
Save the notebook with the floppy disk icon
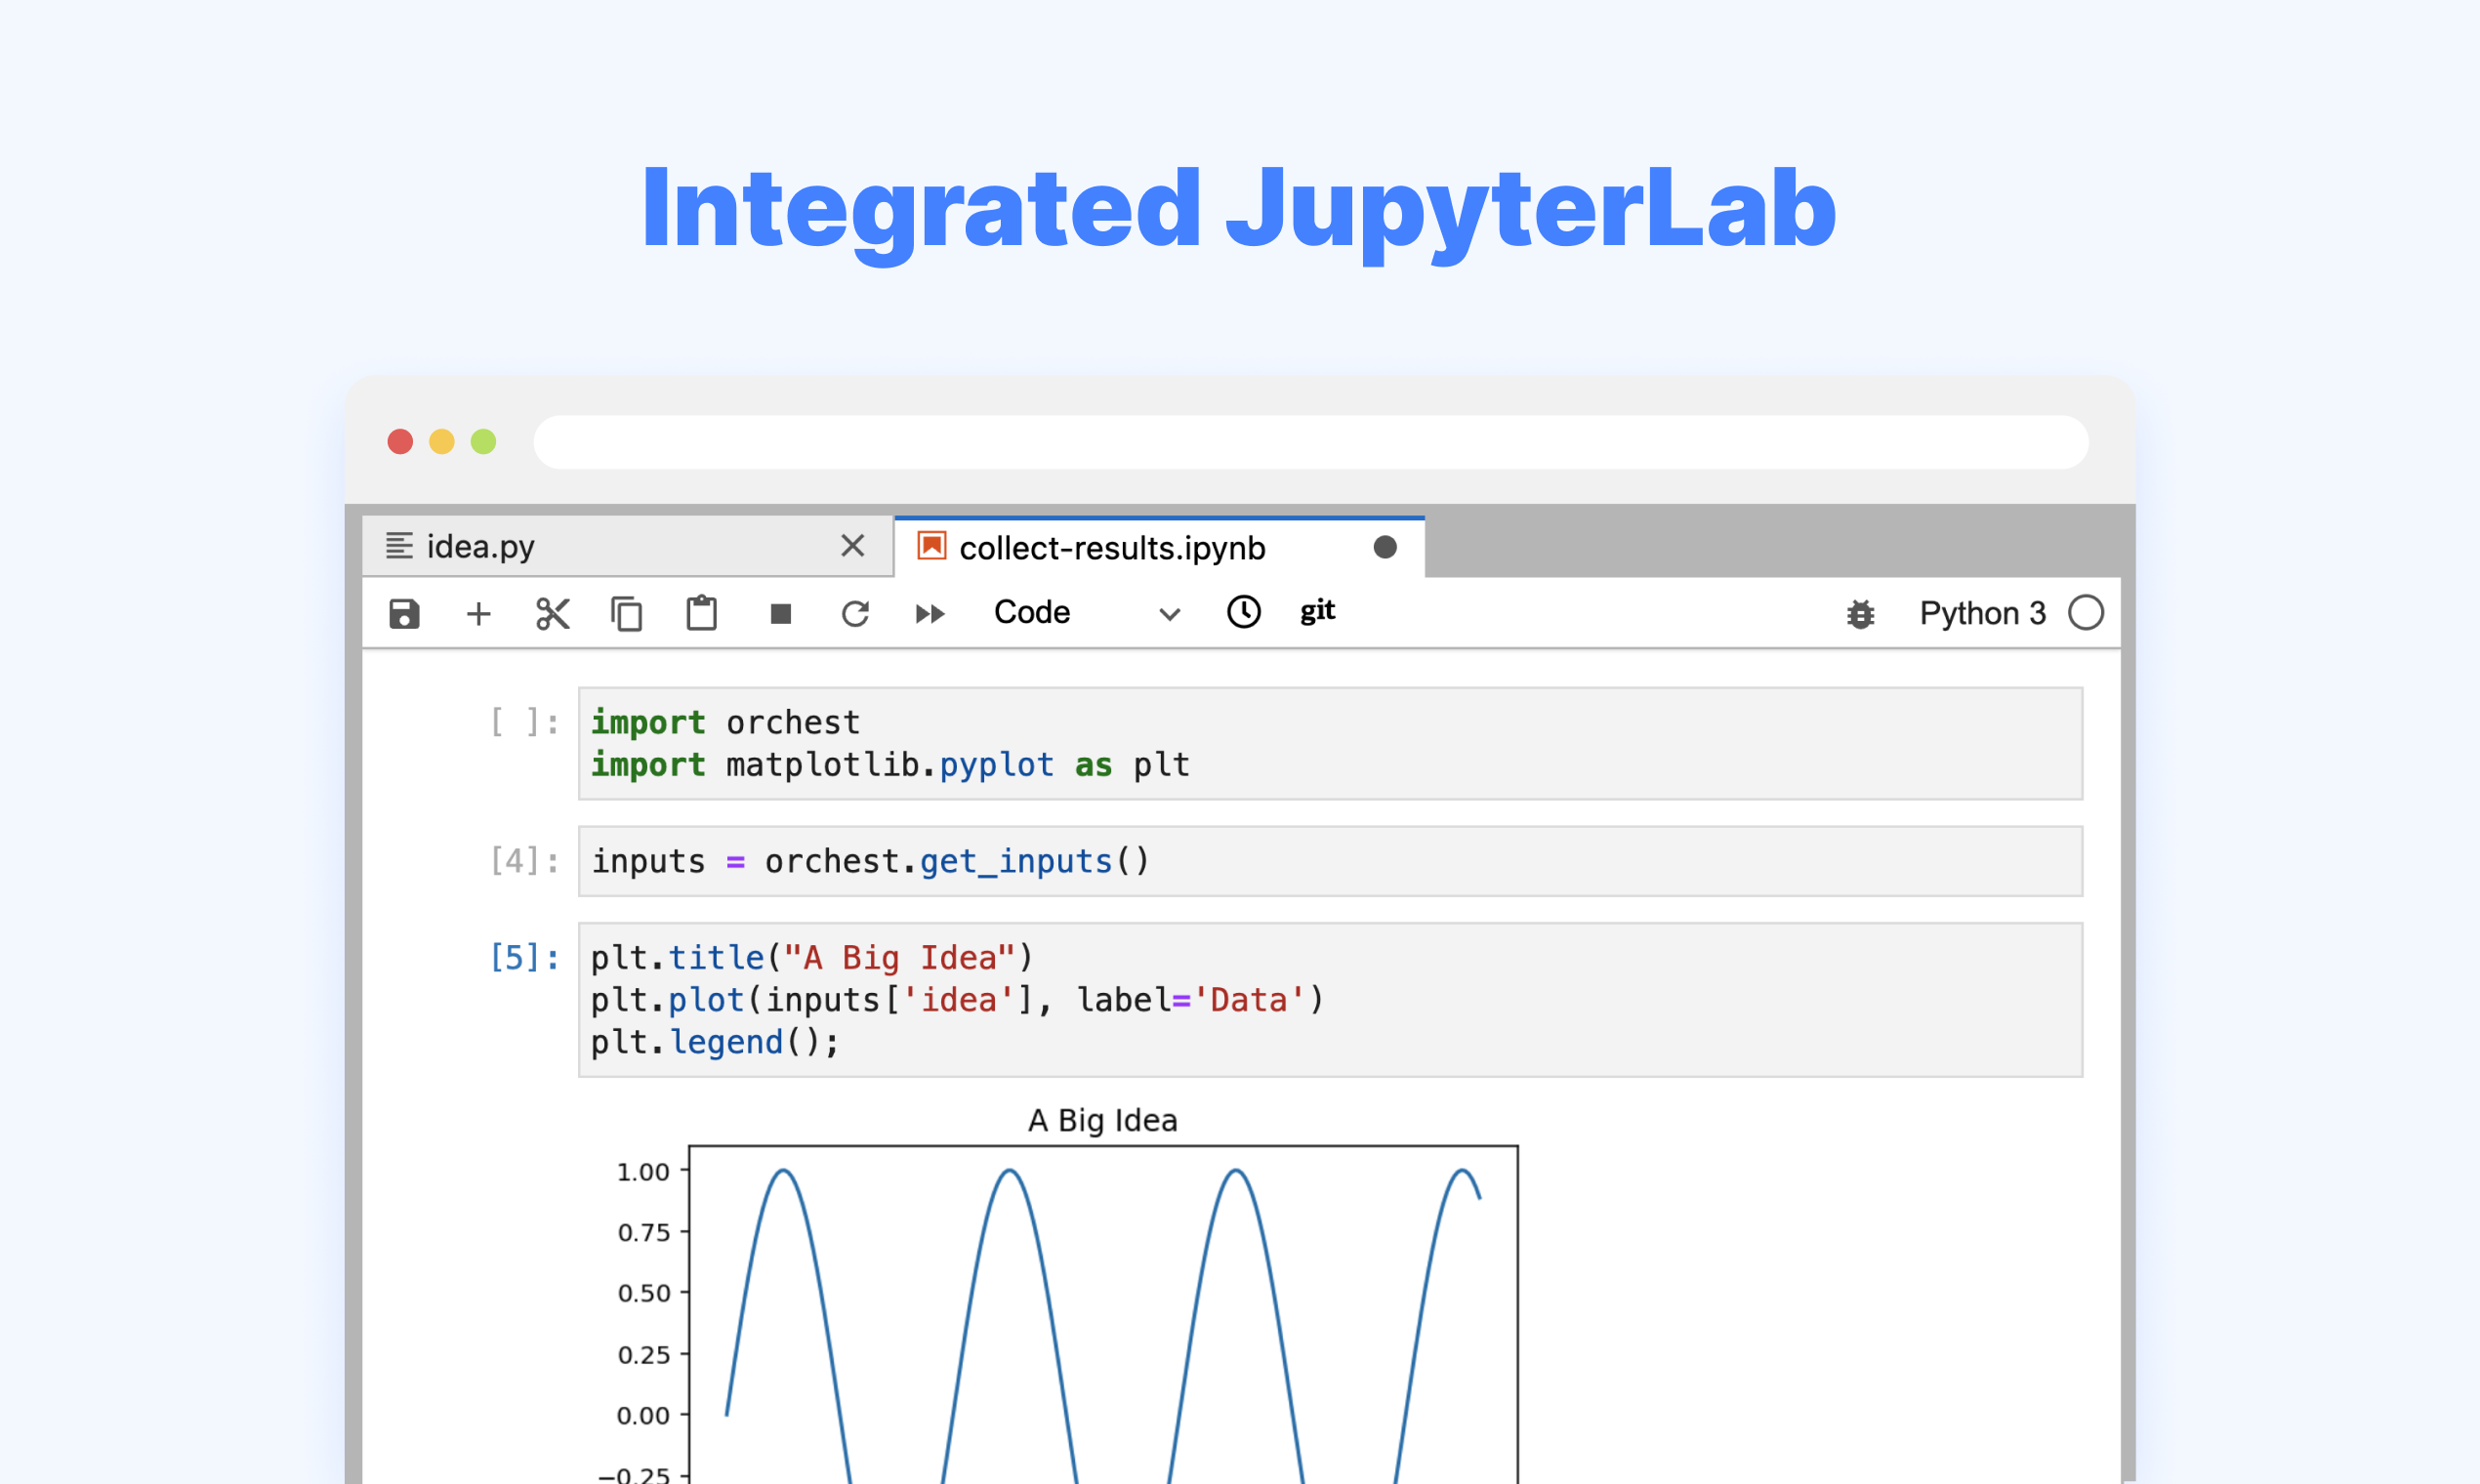pos(404,613)
